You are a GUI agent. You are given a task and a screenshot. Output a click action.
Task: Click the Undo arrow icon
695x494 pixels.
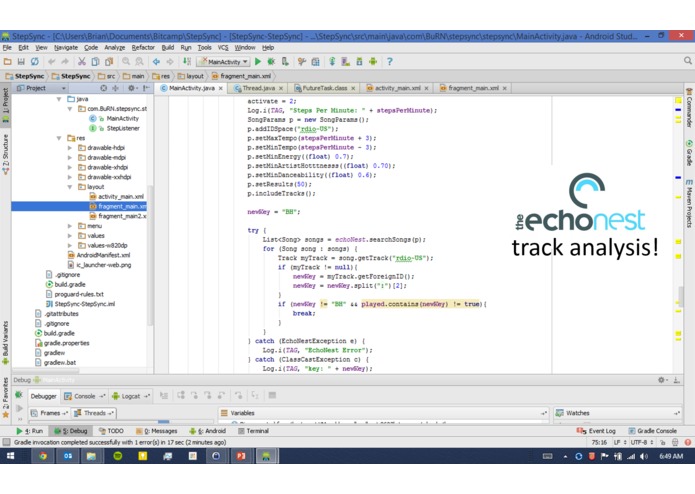pos(52,62)
